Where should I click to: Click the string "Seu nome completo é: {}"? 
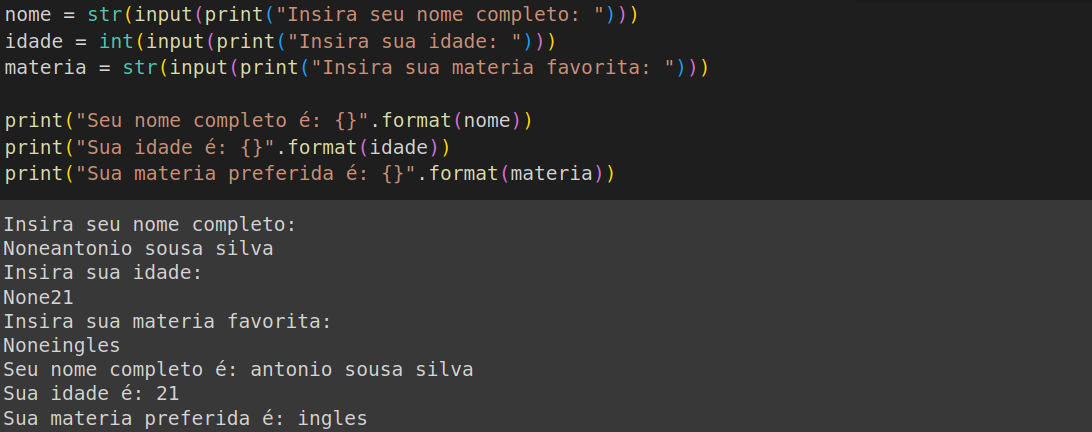221,121
